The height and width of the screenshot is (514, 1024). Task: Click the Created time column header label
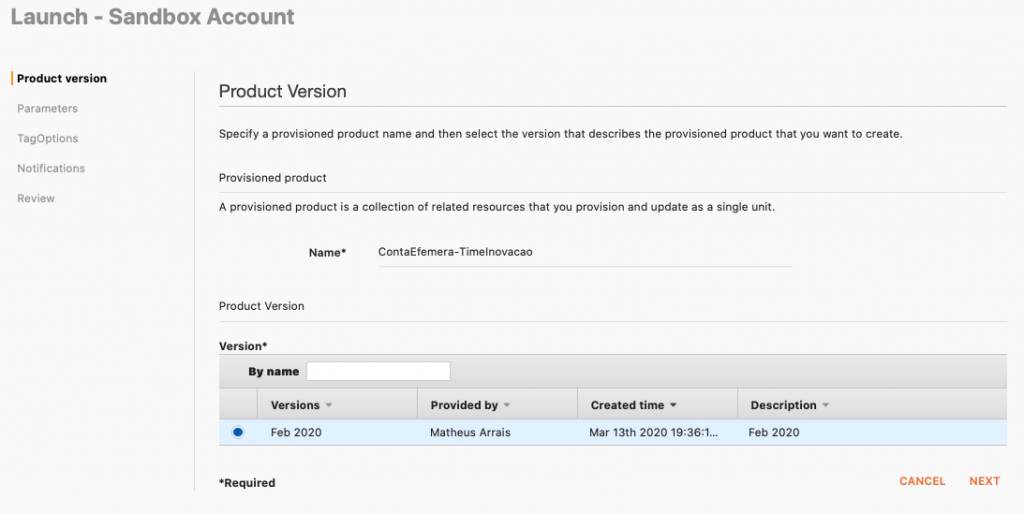(x=627, y=406)
